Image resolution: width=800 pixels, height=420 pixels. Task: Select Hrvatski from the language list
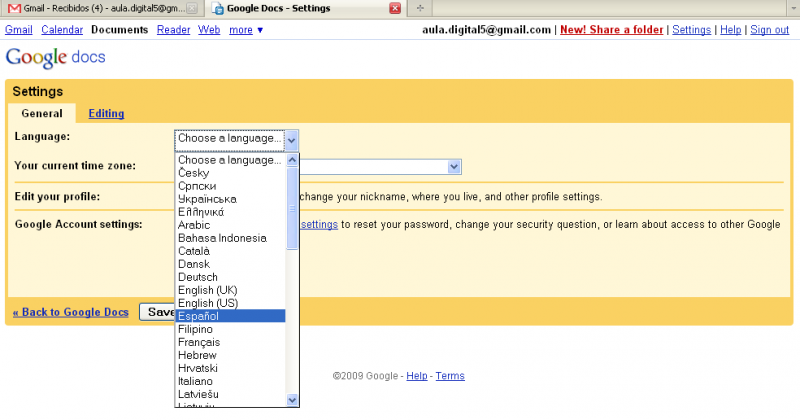pos(230,368)
